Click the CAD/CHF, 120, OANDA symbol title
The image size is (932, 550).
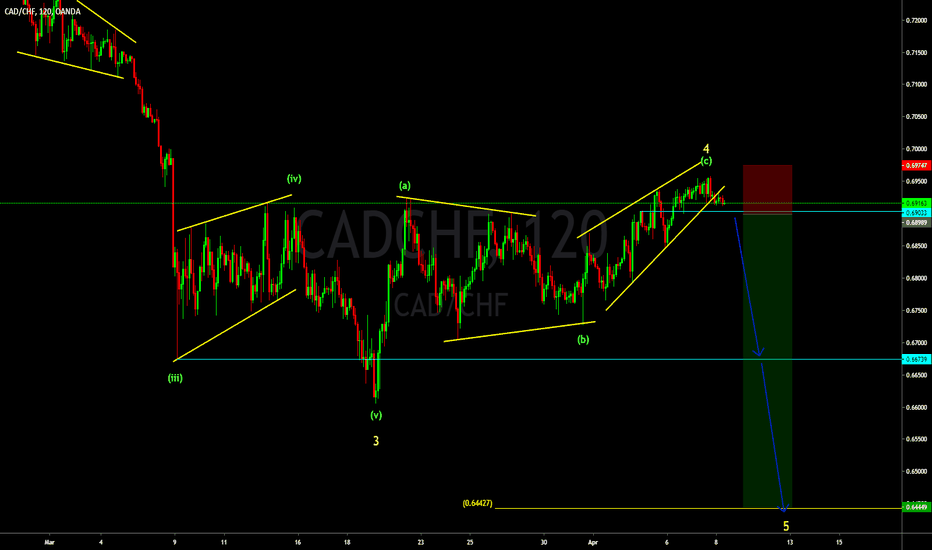tap(42, 11)
